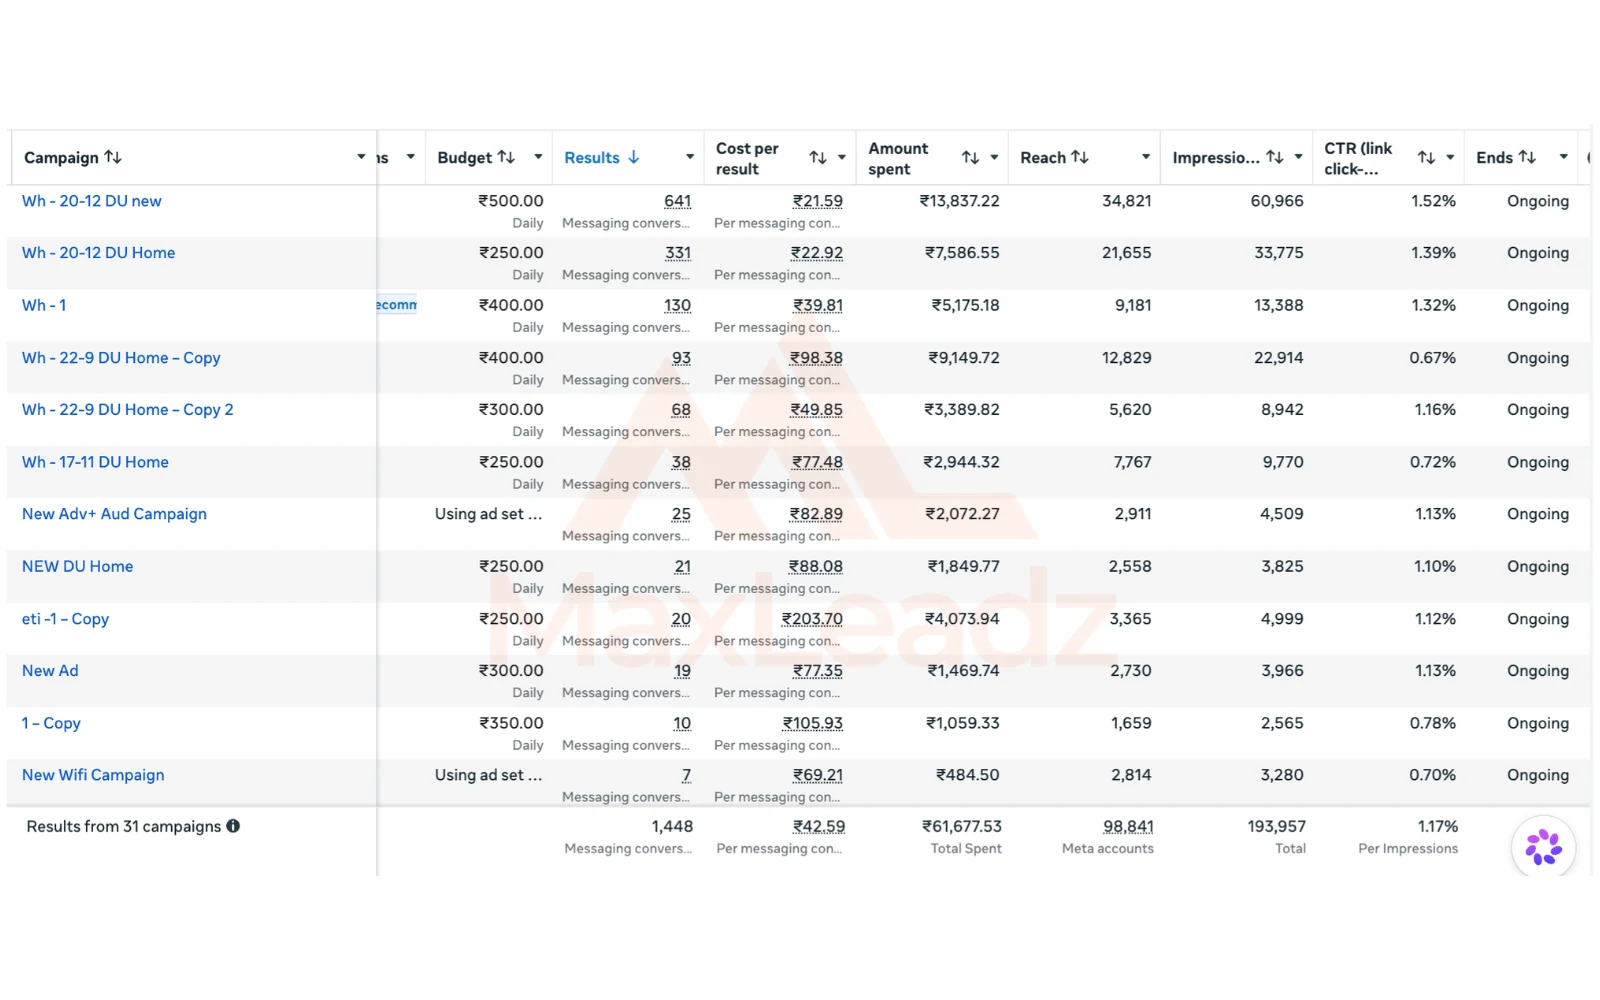Click results value 130 for Wh - 1
1600x1000 pixels.
[x=677, y=305]
